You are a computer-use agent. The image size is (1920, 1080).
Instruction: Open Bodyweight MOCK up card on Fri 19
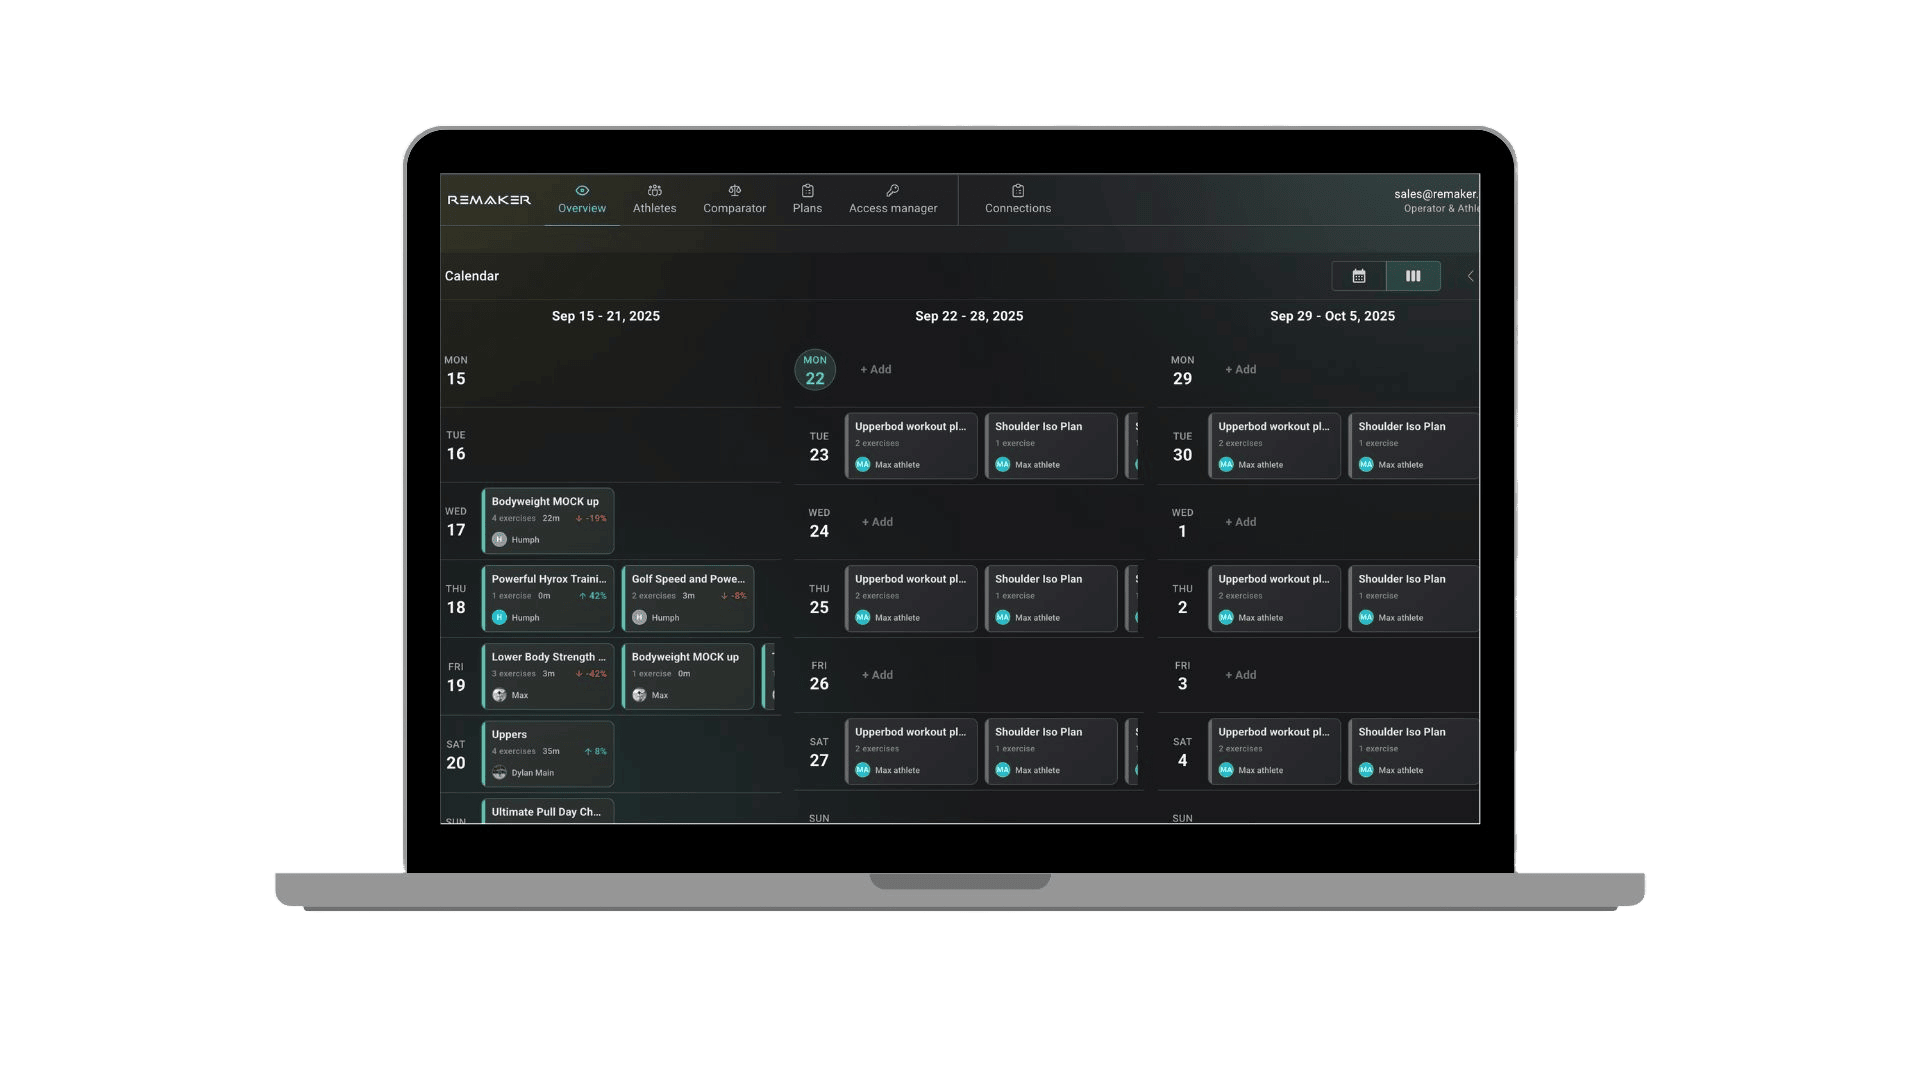pyautogui.click(x=688, y=676)
